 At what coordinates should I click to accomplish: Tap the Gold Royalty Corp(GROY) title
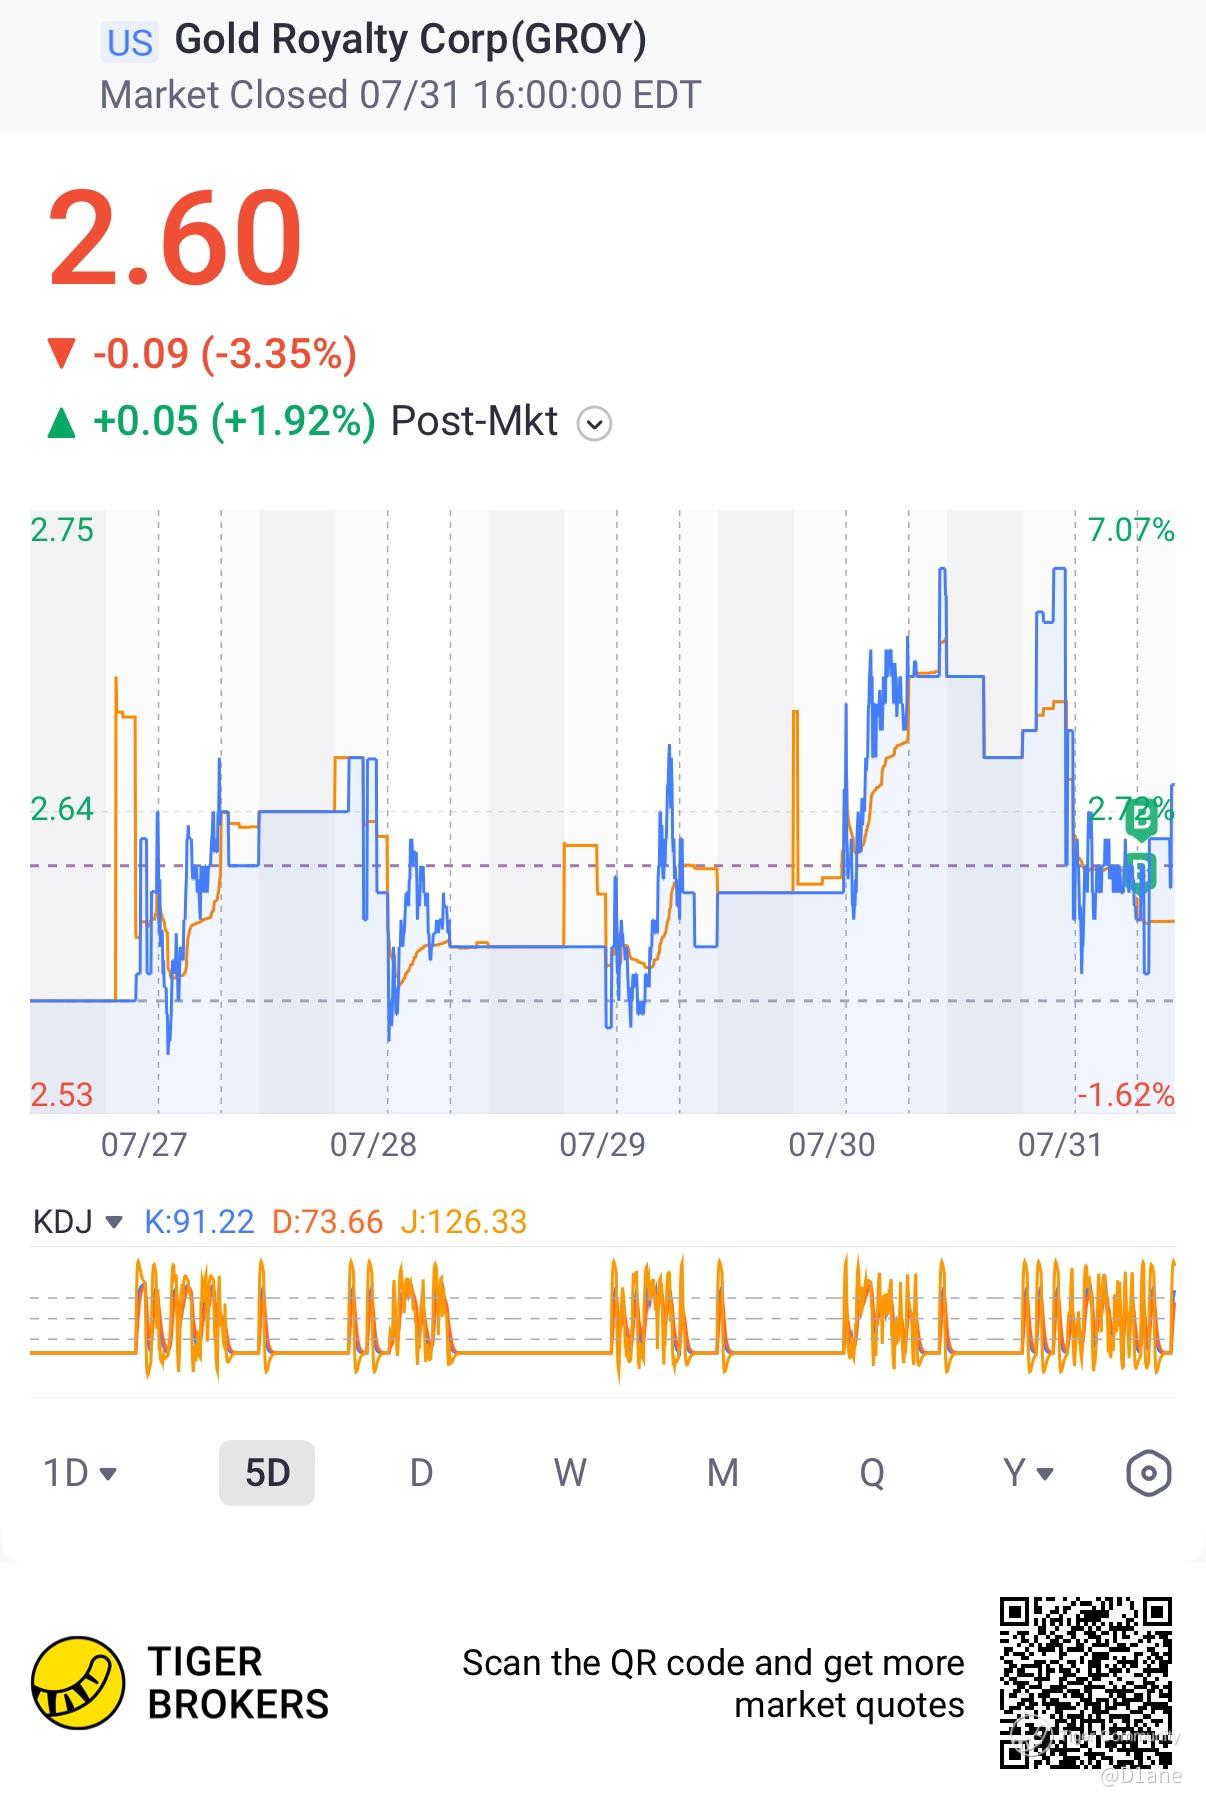tap(411, 40)
